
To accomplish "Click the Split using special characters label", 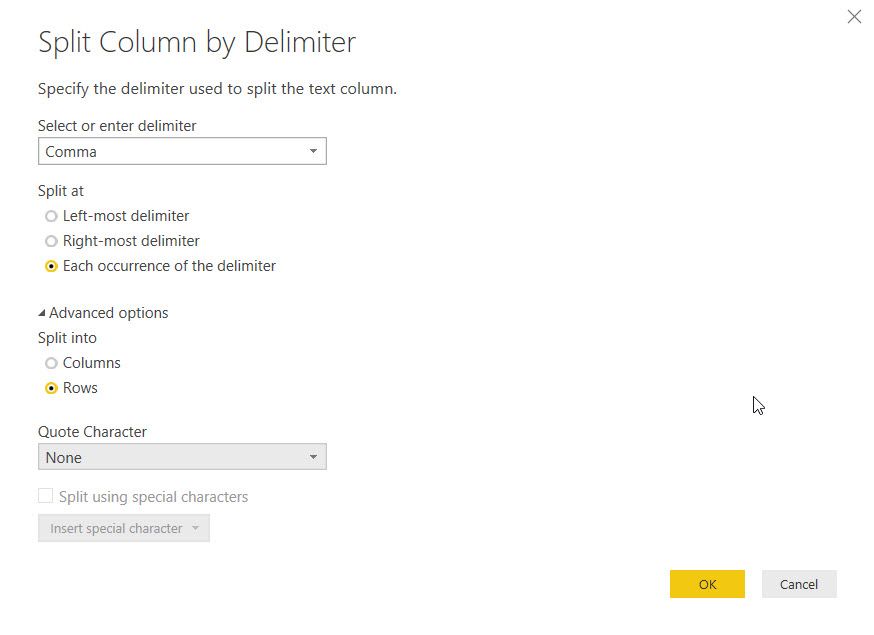I will pos(153,497).
